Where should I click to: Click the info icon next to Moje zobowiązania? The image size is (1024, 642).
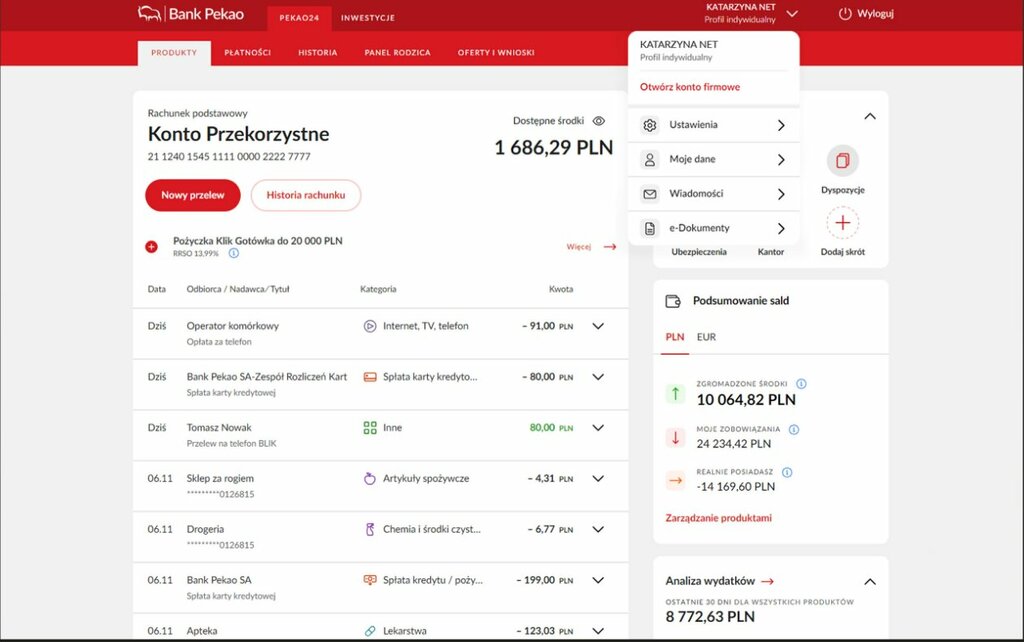[794, 430]
